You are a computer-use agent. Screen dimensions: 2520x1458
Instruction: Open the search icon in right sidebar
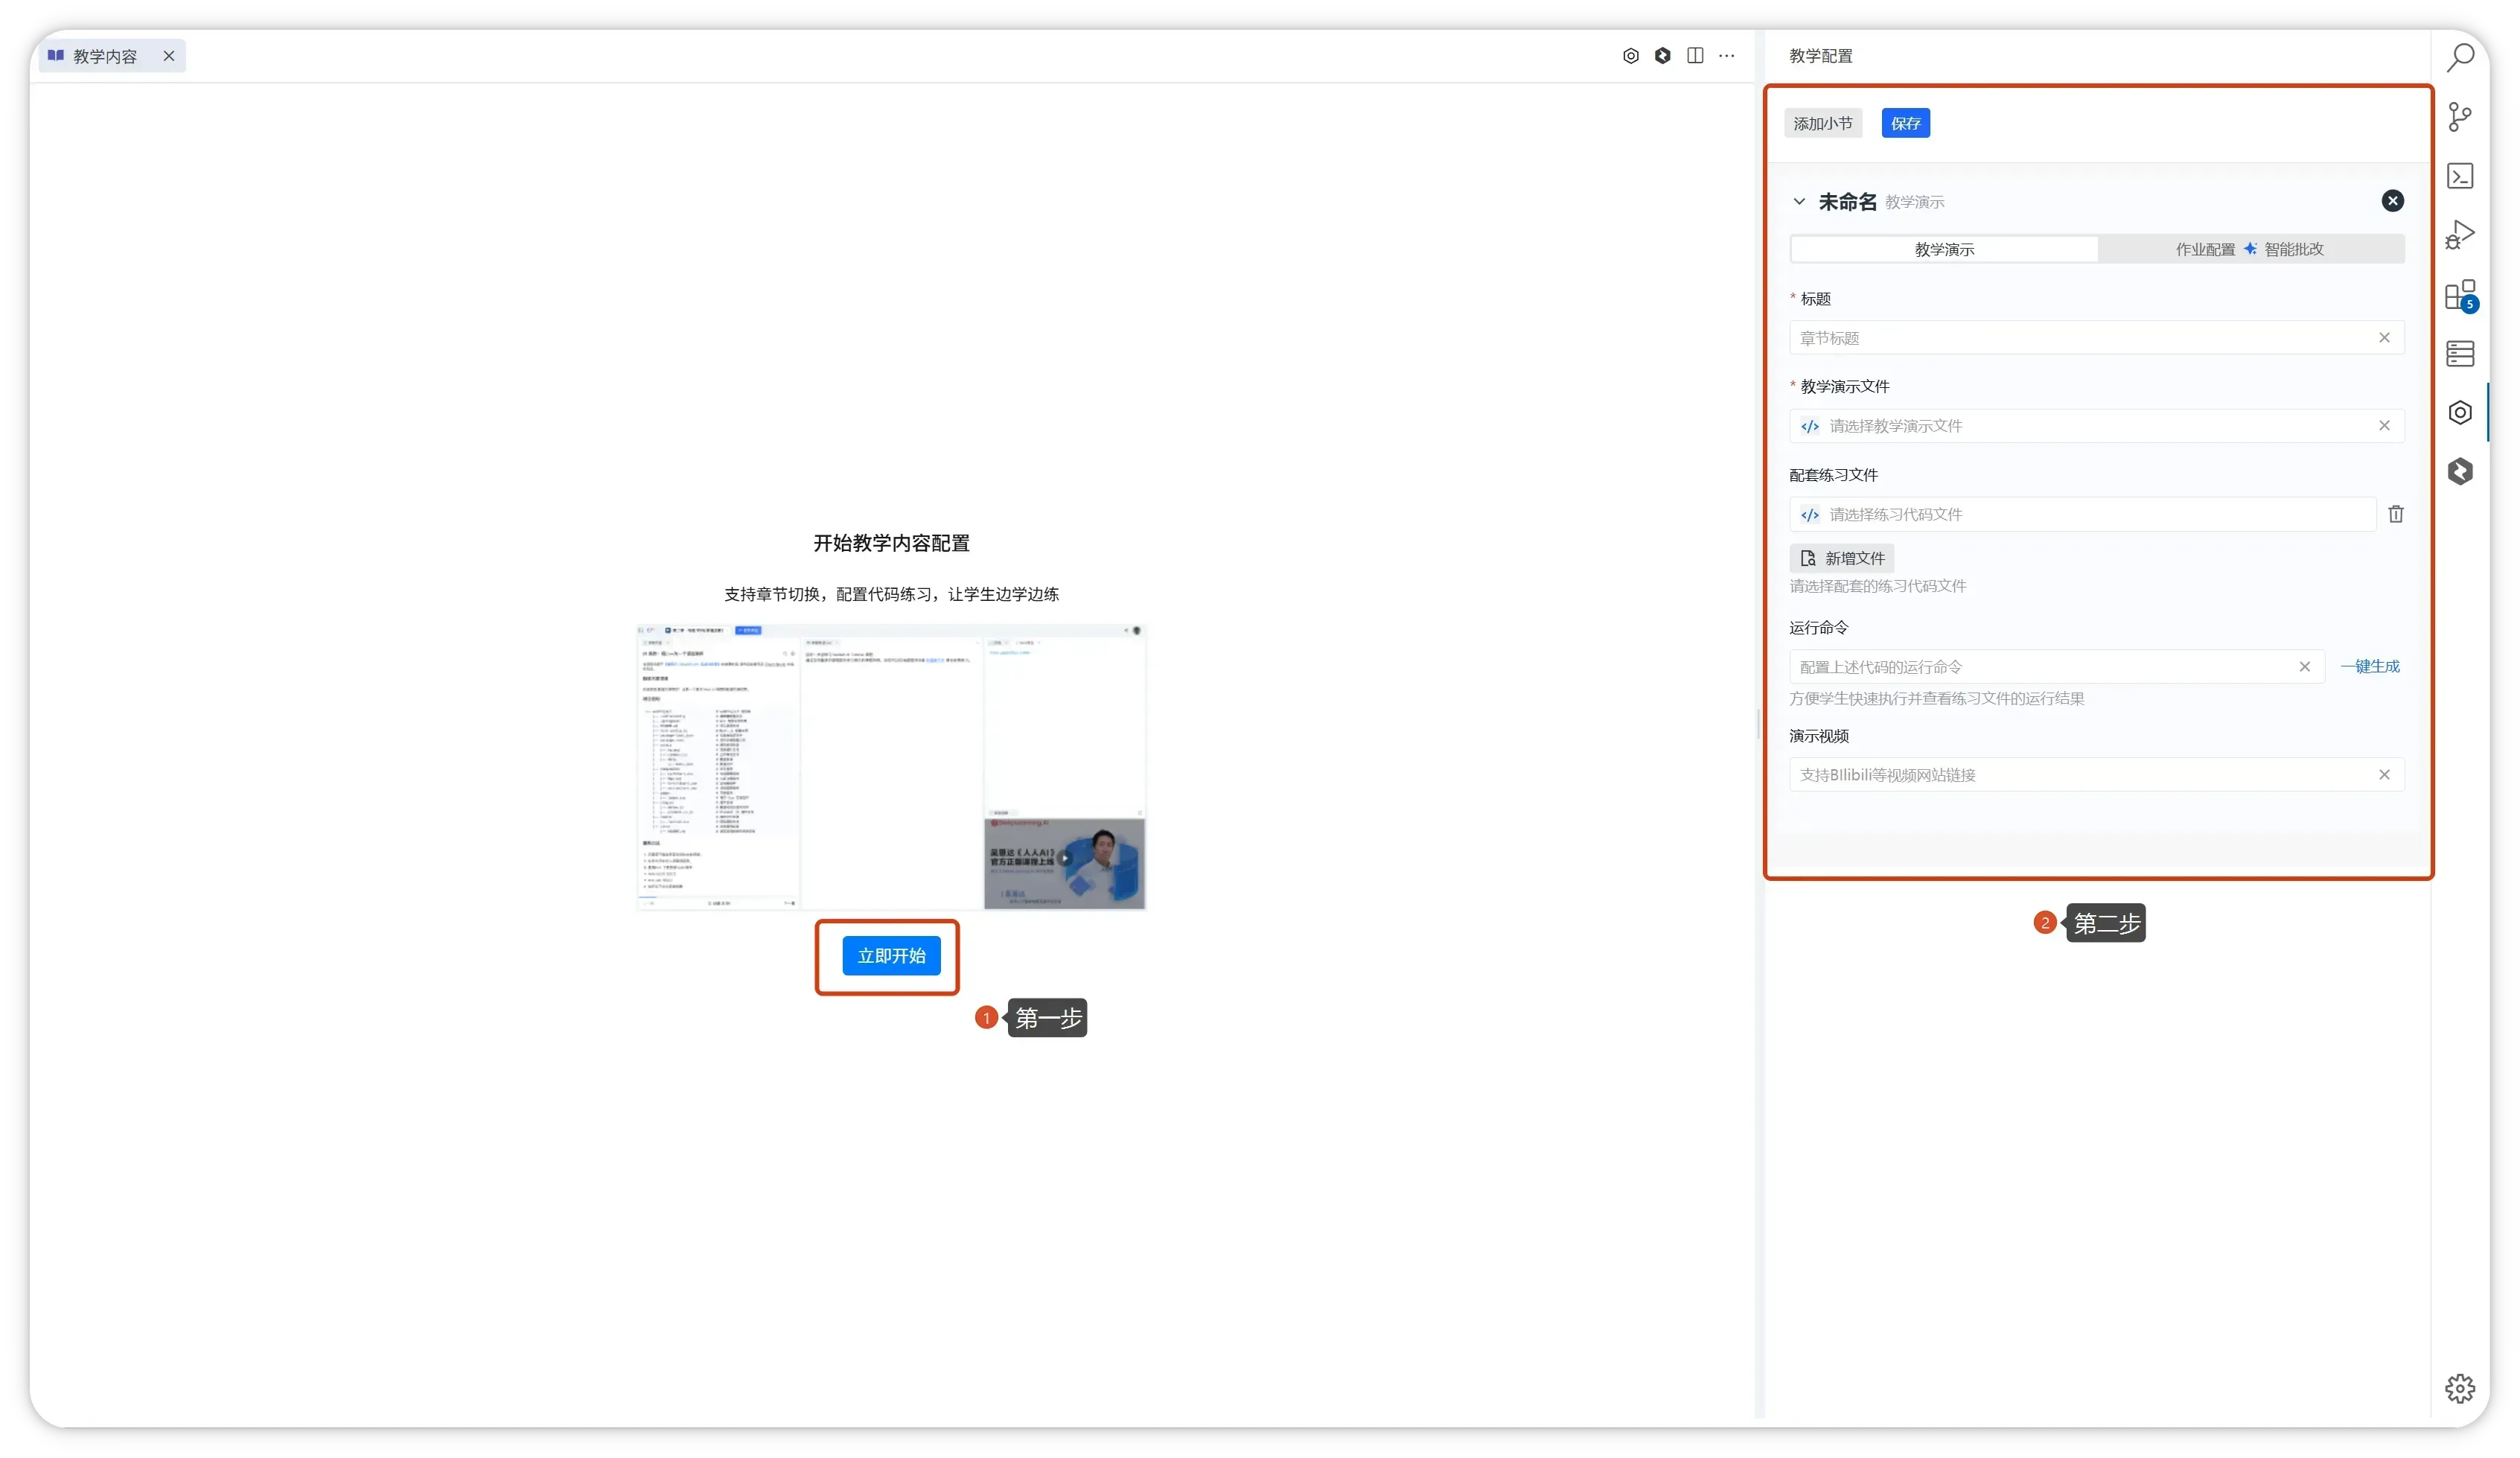coord(2460,58)
